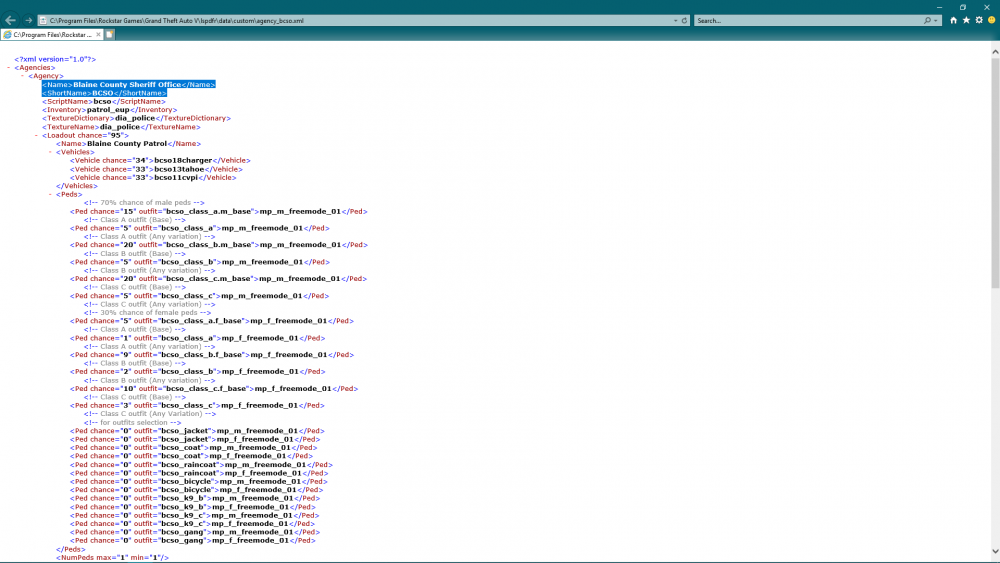This screenshot has width=1000, height=563.
Task: Open the search provider dropdown arrow
Action: [936, 20]
